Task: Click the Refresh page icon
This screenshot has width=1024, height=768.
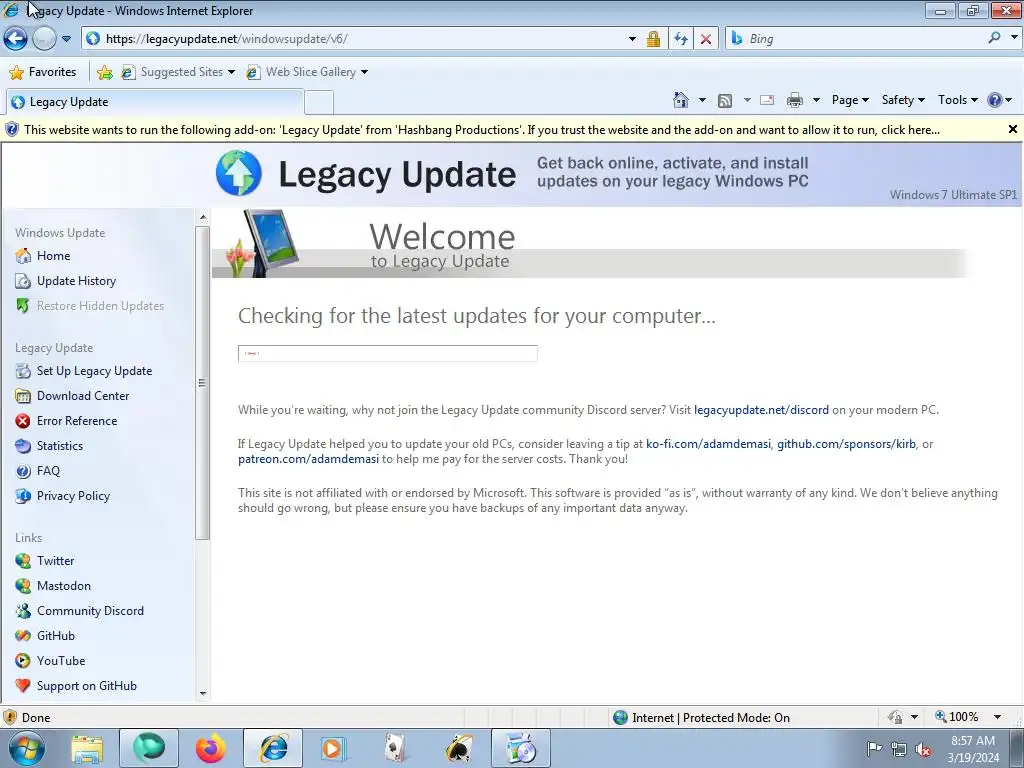Action: pos(680,39)
